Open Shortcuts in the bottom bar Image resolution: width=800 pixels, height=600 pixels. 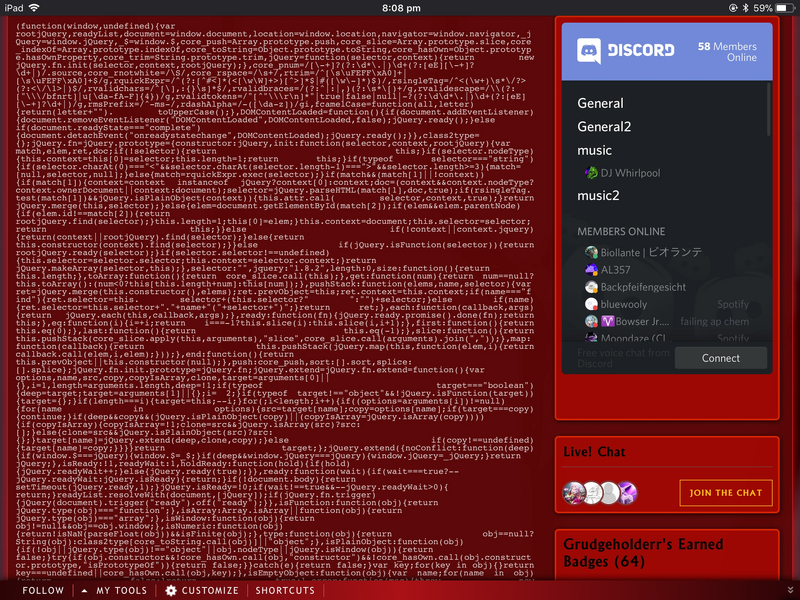[284, 590]
